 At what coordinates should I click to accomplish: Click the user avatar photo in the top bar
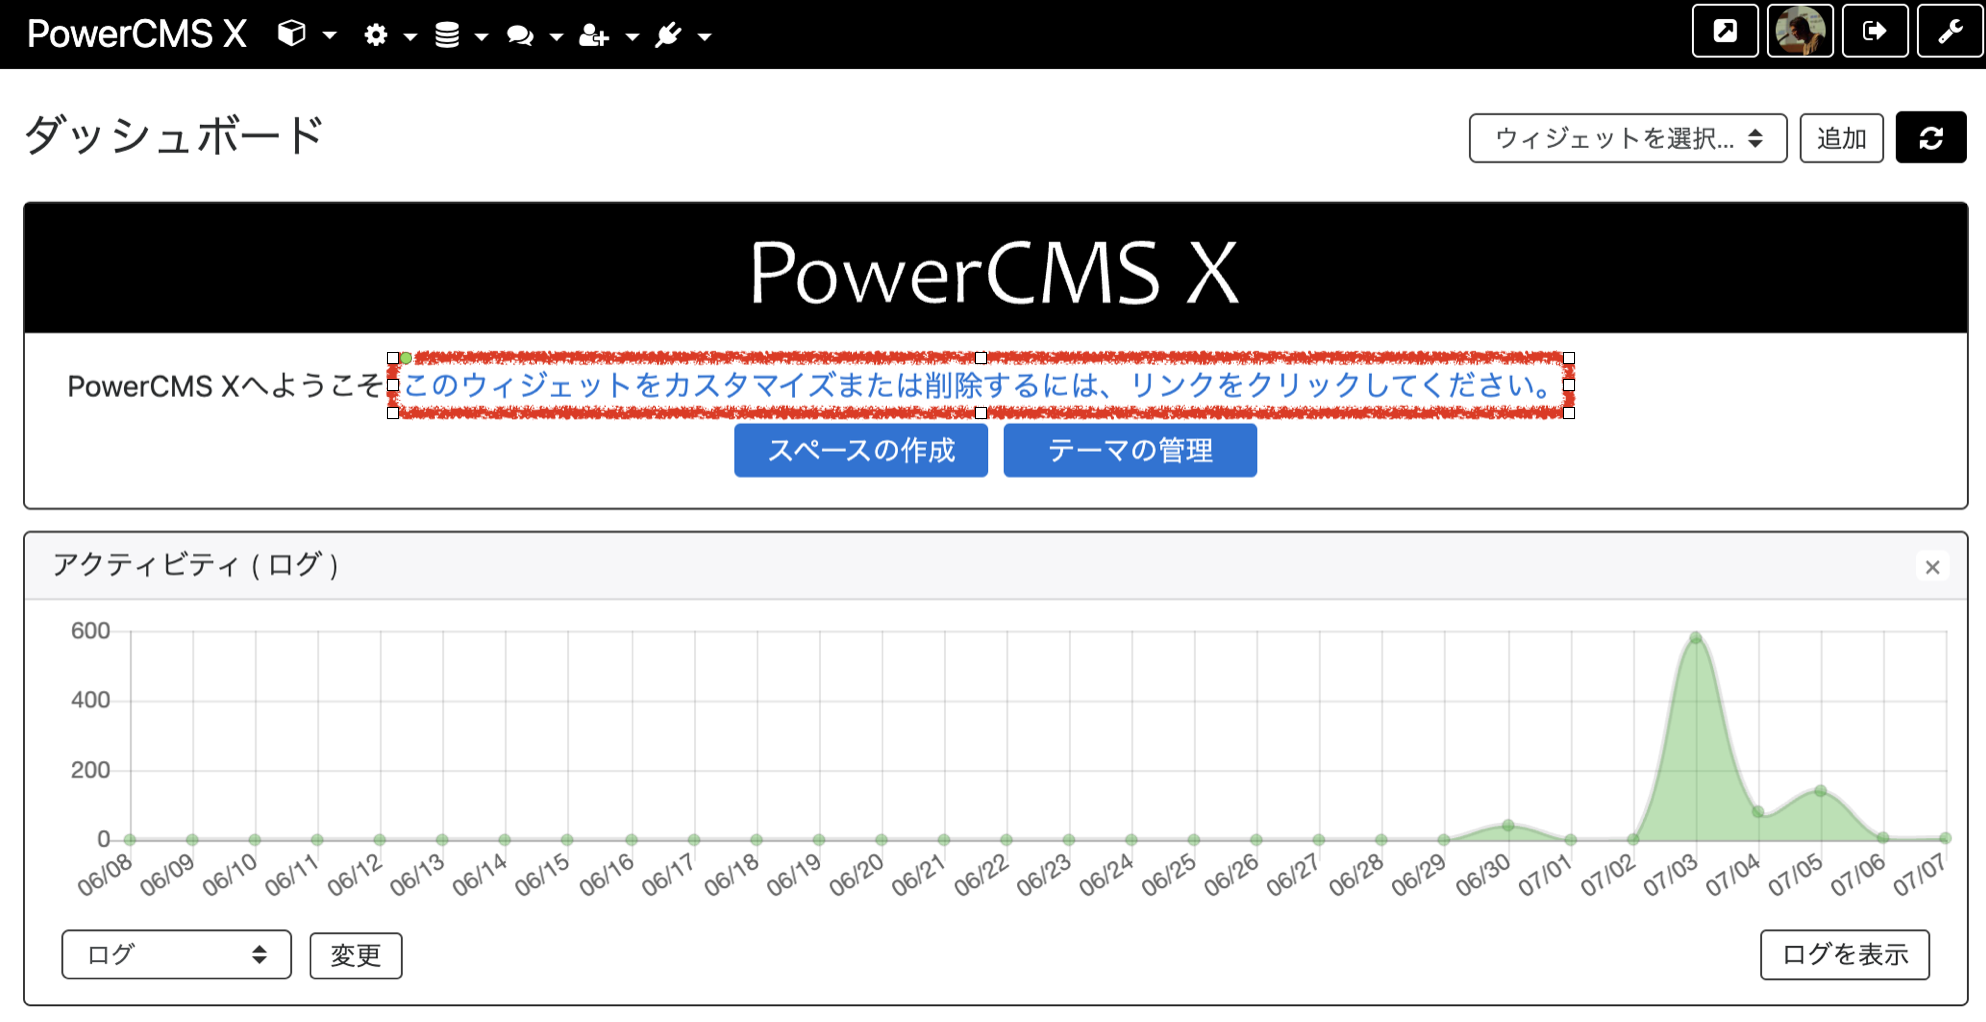(1800, 31)
